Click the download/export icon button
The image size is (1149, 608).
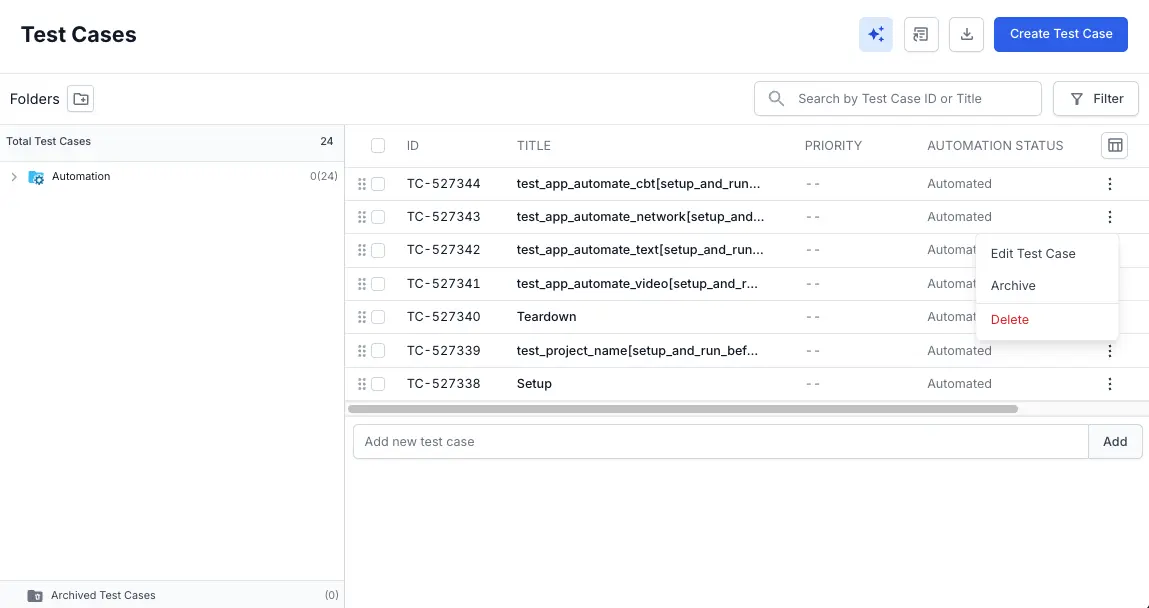(x=966, y=35)
